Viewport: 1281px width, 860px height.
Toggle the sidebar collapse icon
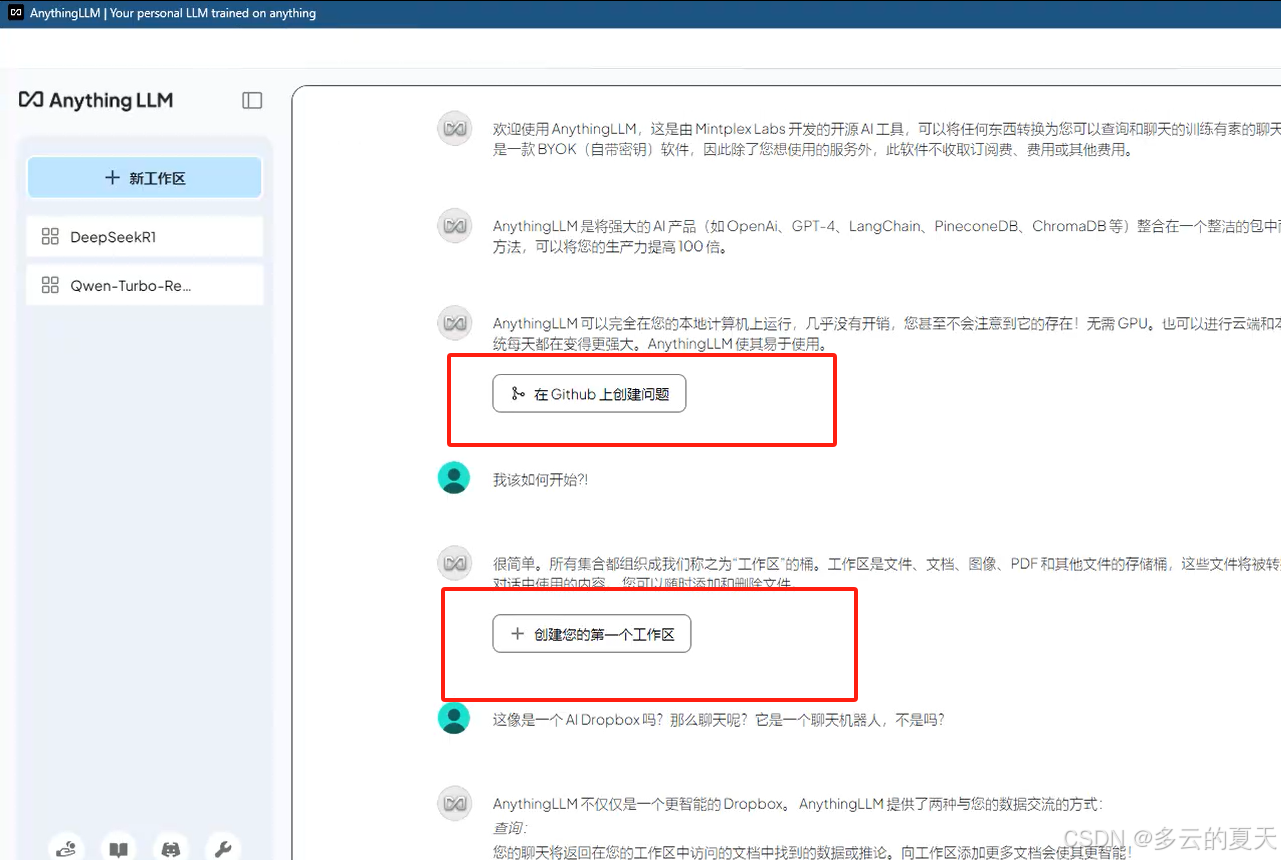coord(252,100)
